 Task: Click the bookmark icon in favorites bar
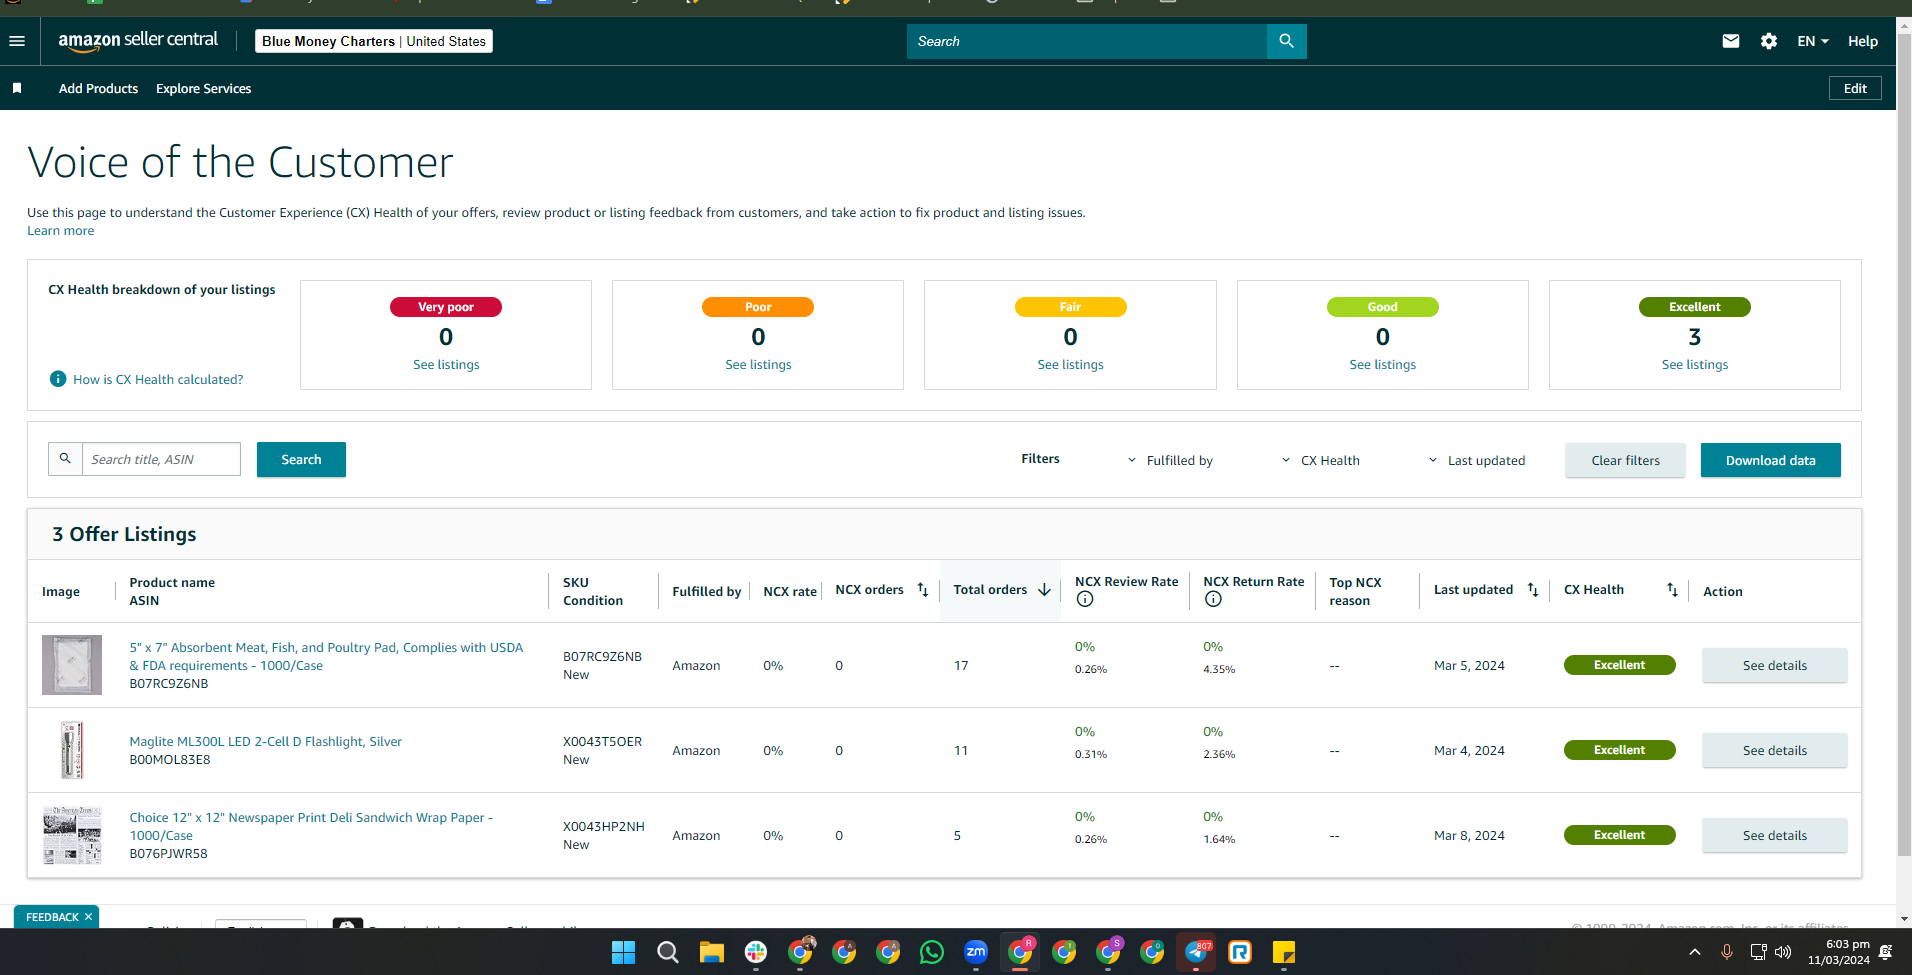tap(17, 88)
